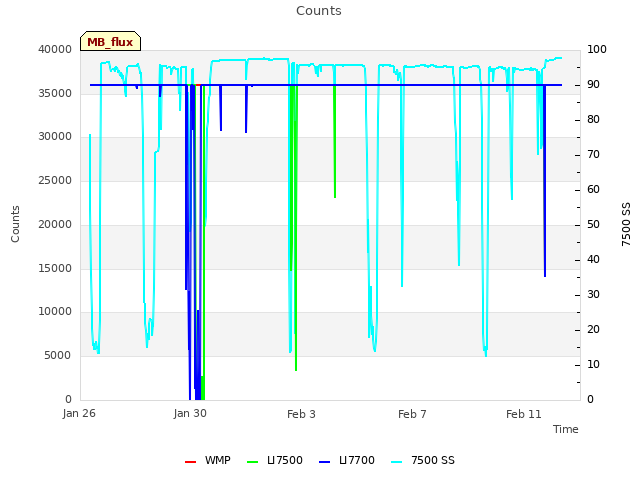The image size is (640, 480).
Task: Click the green LI7500 legend color marker
Action: [253, 462]
